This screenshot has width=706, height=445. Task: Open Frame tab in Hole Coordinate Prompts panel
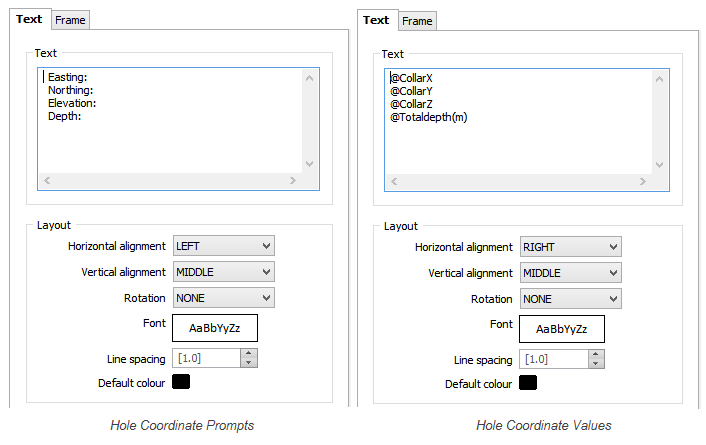click(70, 20)
